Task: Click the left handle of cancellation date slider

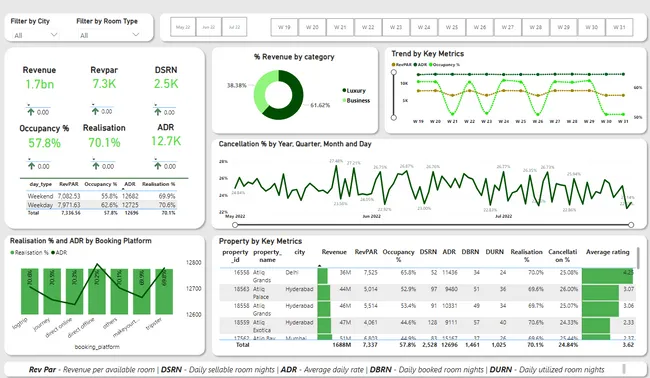Action: coord(235,225)
